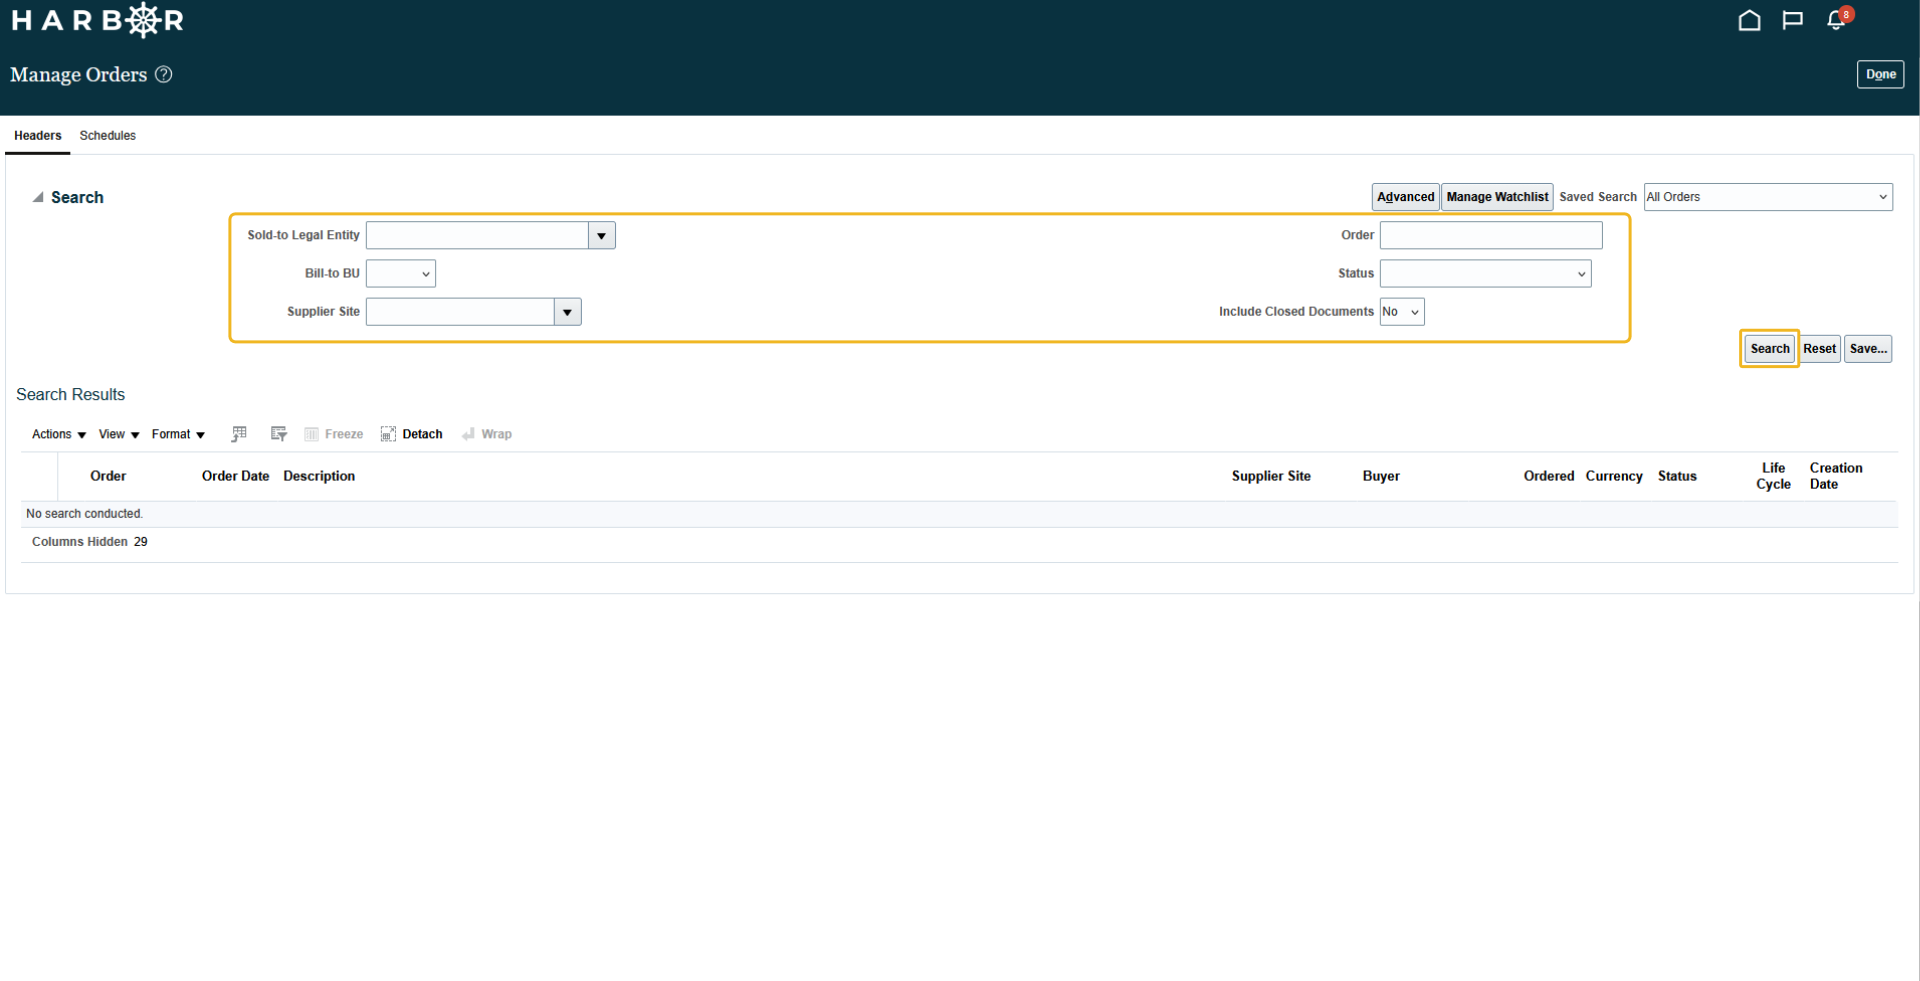Click the Wrap toolbar button
This screenshot has width=1920, height=981.
[487, 434]
